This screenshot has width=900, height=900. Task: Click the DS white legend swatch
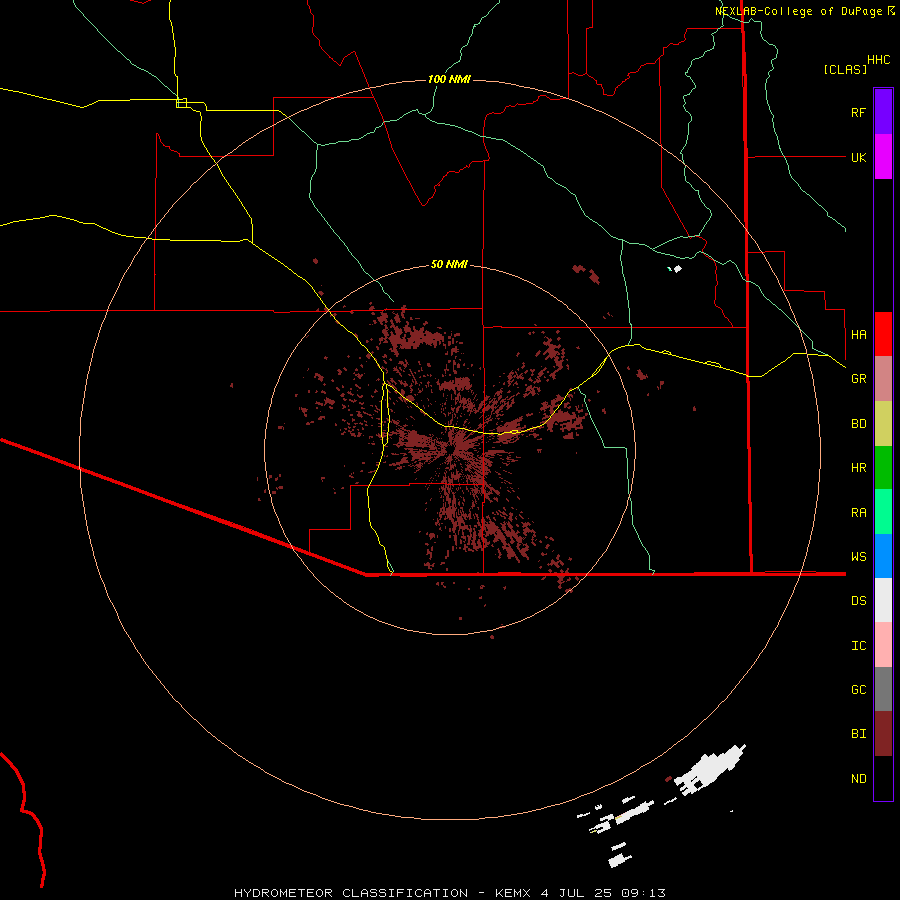883,600
